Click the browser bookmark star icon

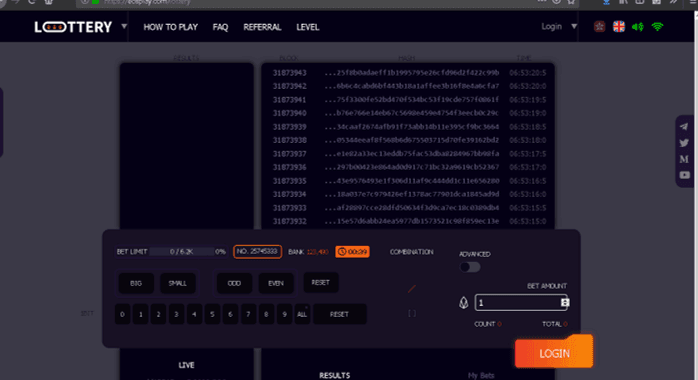click(571, 2)
